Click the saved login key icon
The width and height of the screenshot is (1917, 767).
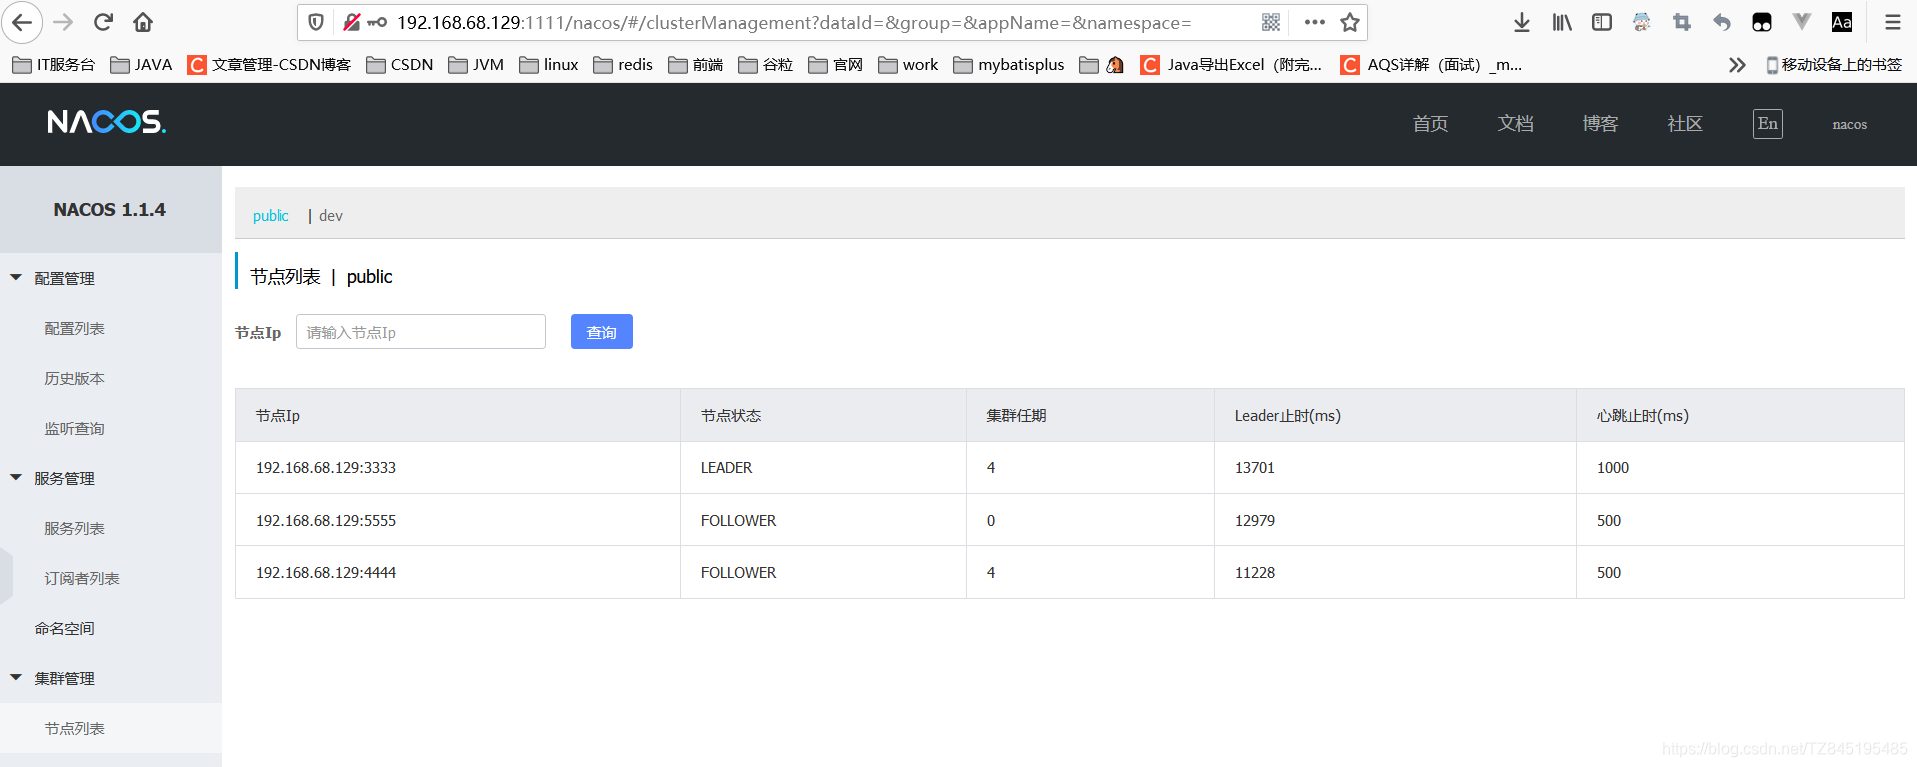[x=377, y=22]
